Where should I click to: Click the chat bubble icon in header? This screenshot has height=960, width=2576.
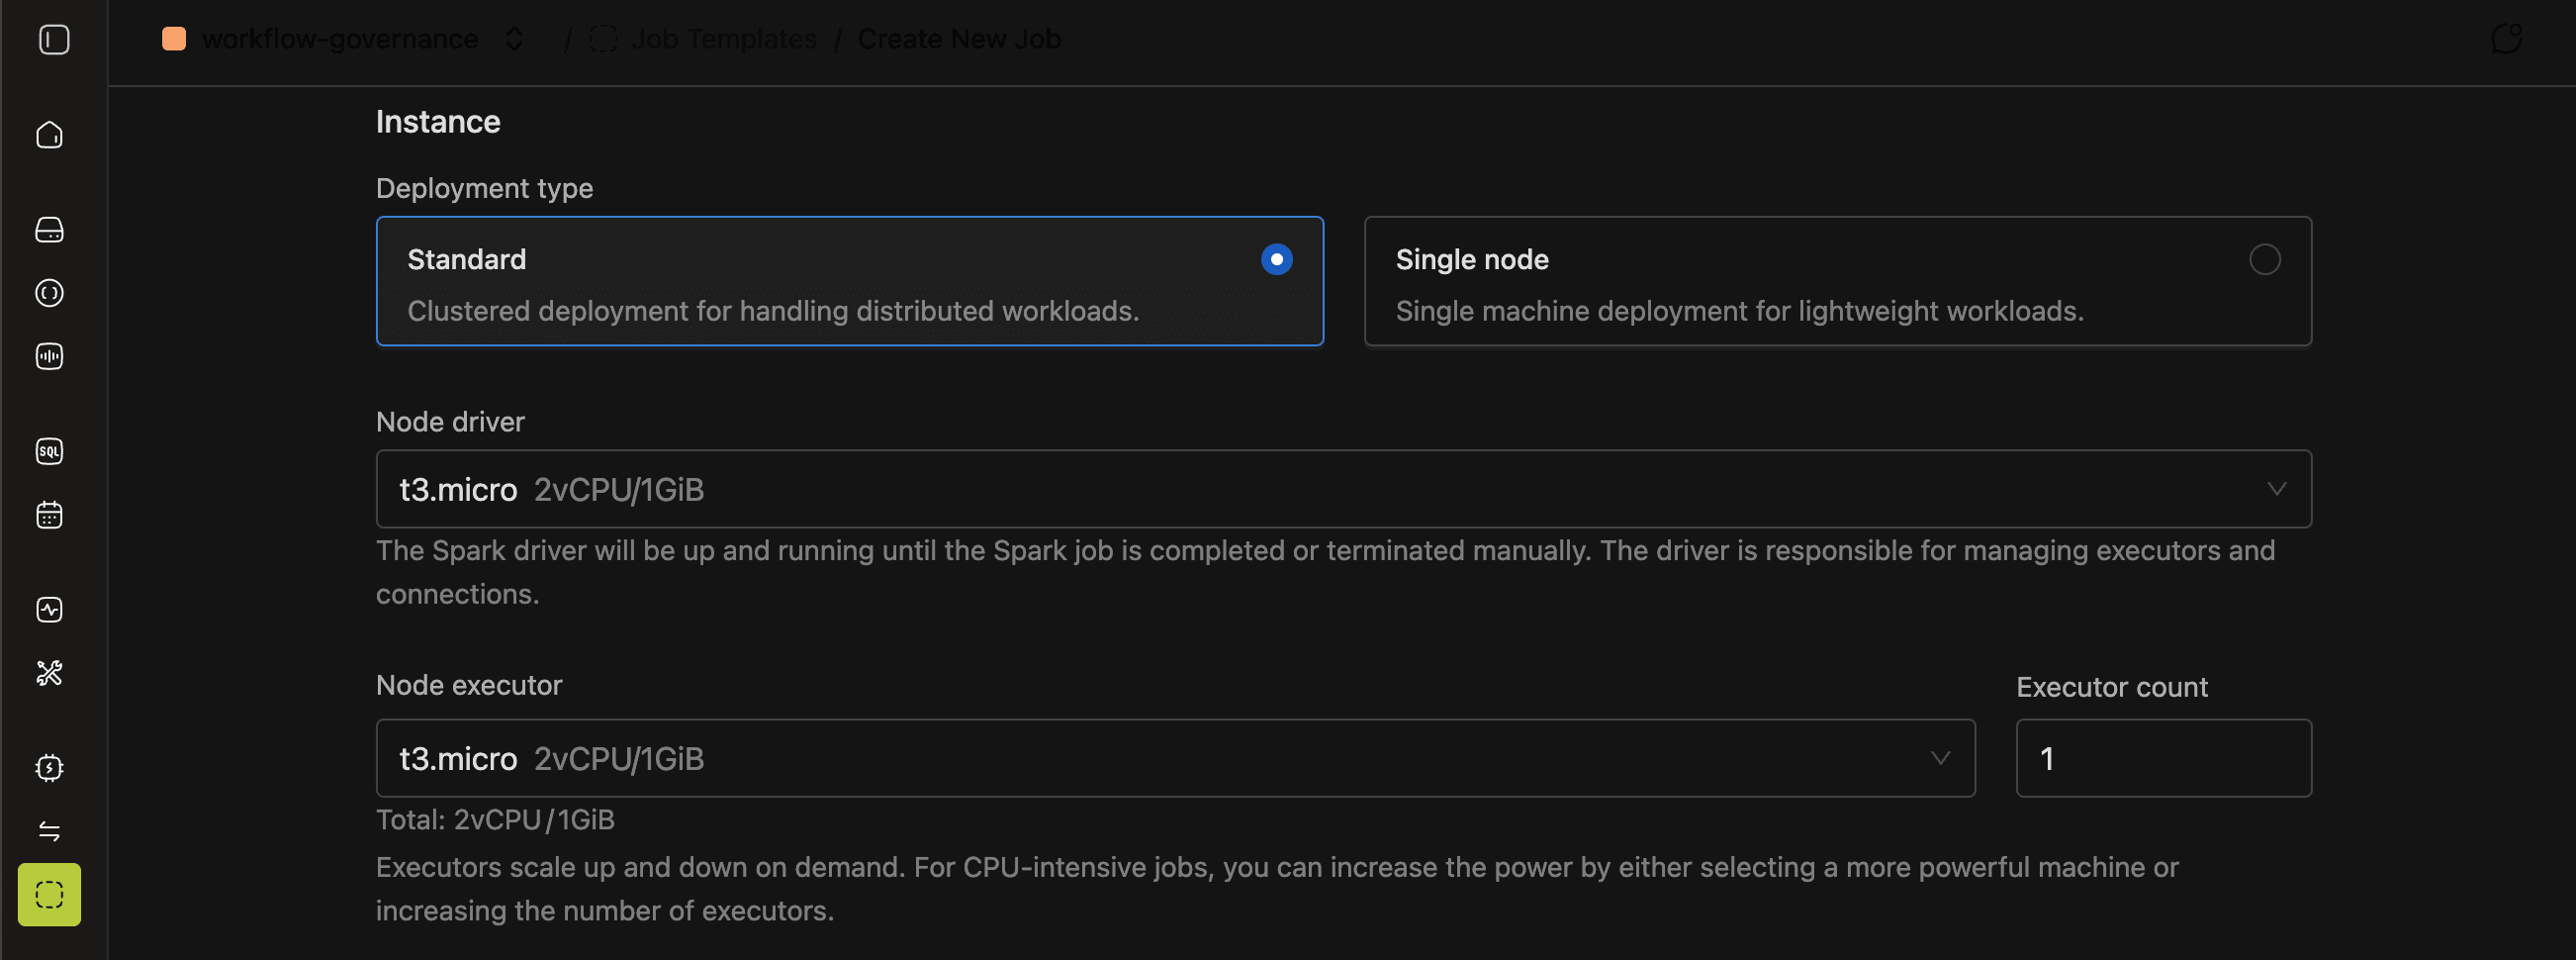coord(2506,39)
